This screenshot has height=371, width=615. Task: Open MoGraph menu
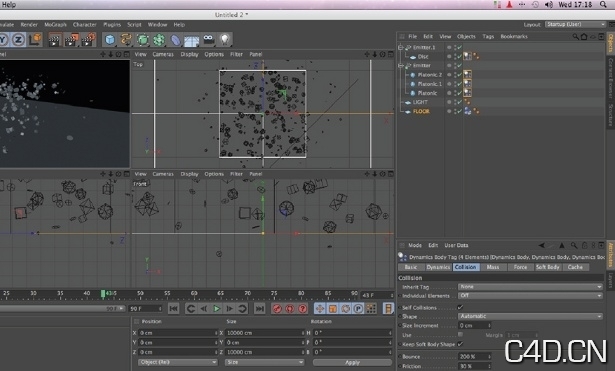55,24
